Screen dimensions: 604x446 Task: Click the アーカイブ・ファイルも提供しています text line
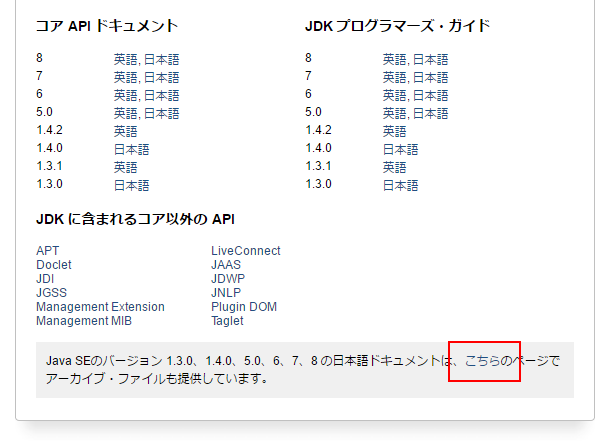[157, 379]
